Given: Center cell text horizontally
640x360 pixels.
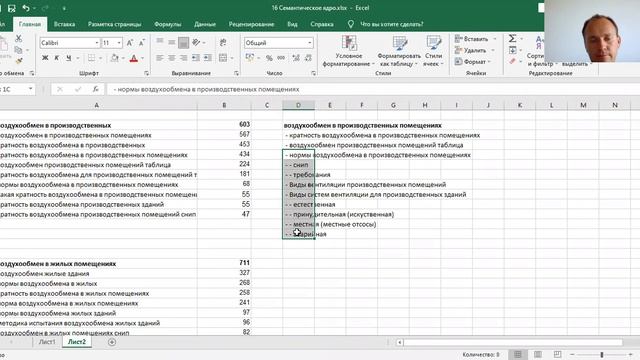Looking at the screenshot, I should click(x=171, y=58).
